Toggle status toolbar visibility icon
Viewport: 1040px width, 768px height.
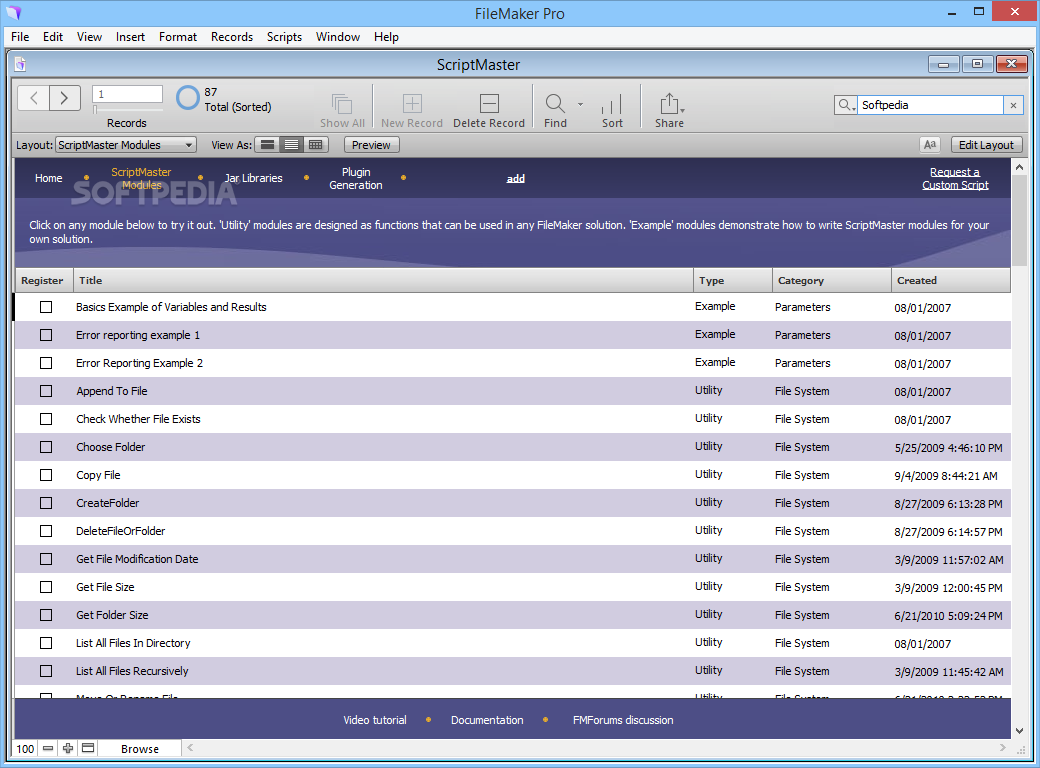88,748
